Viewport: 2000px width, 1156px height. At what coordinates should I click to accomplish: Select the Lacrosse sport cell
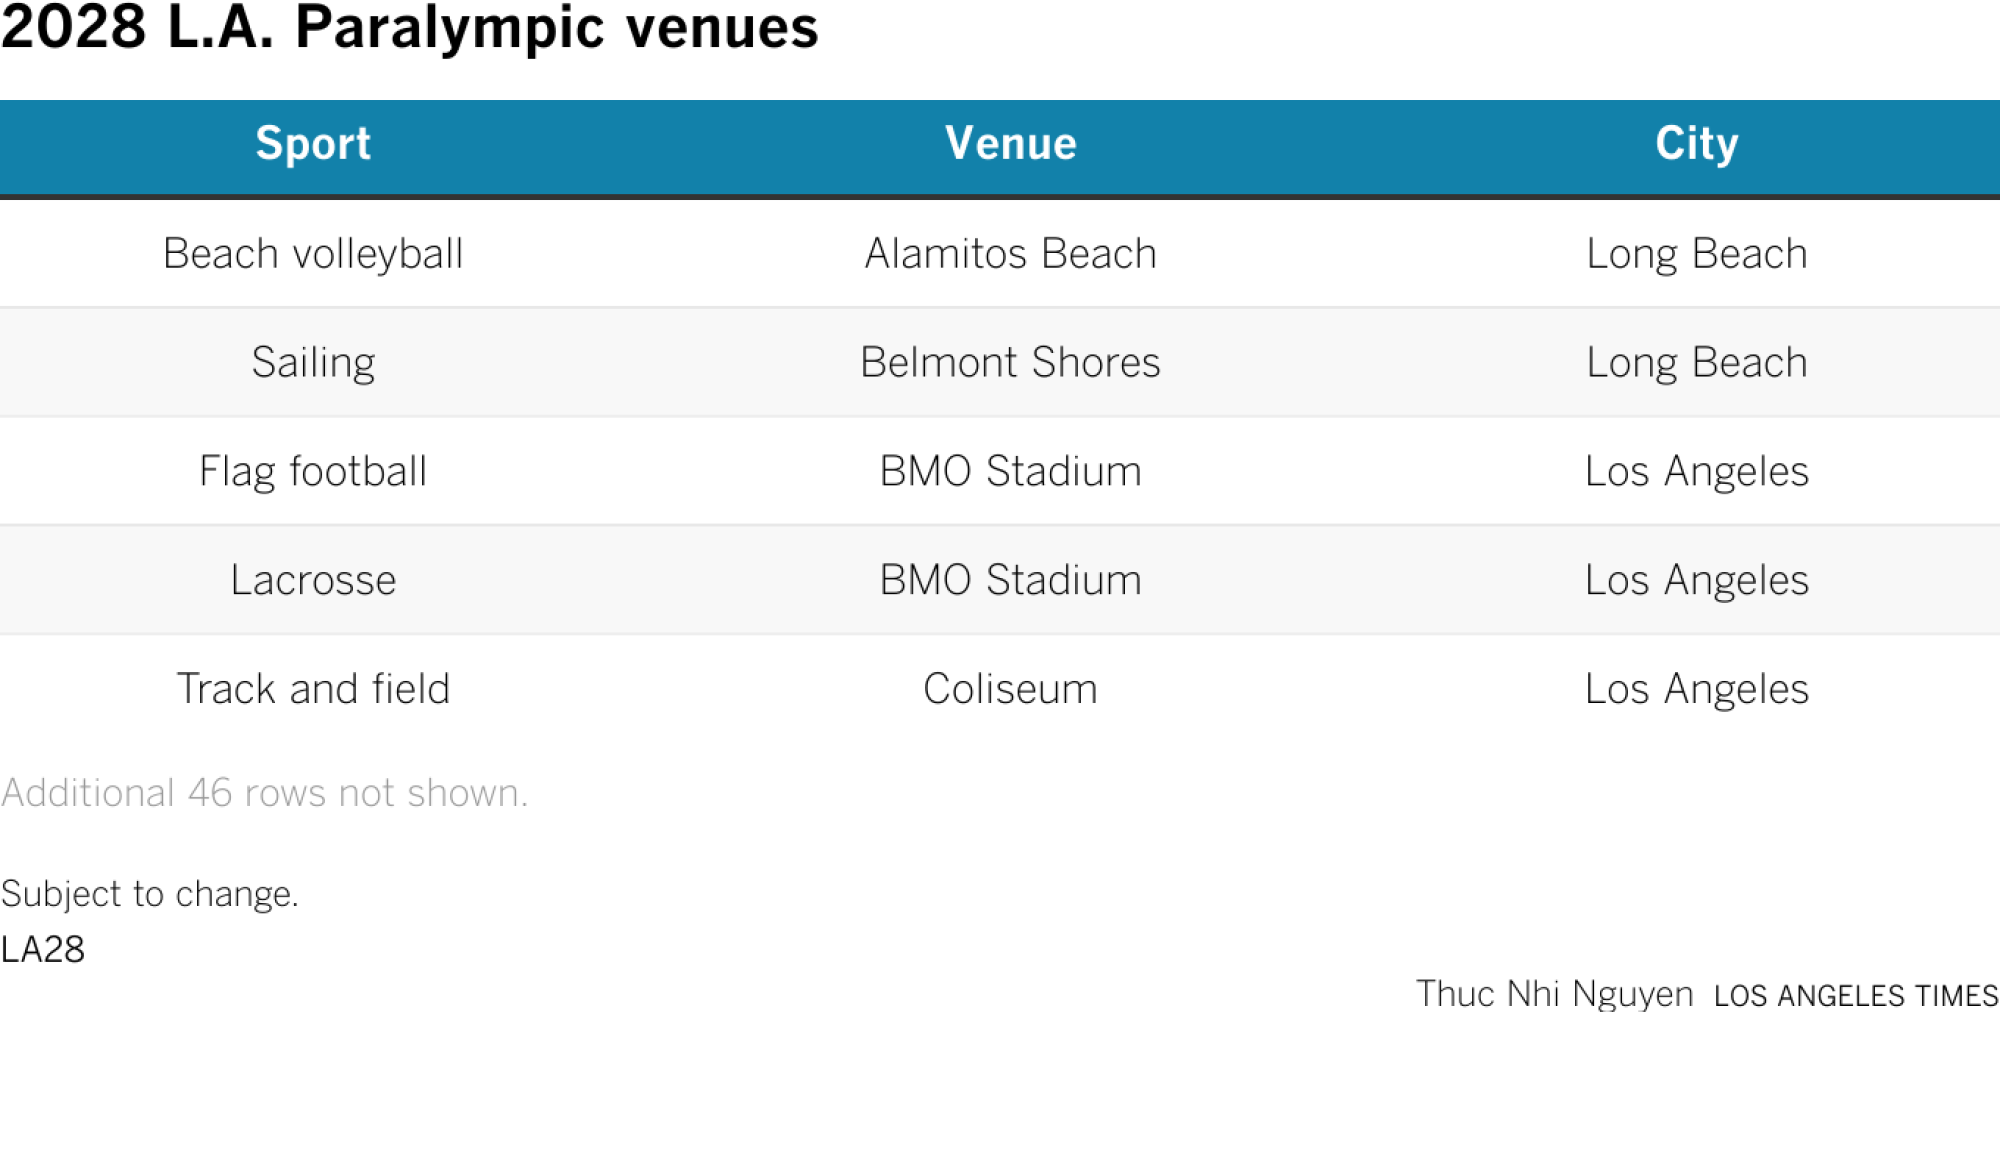(x=313, y=580)
